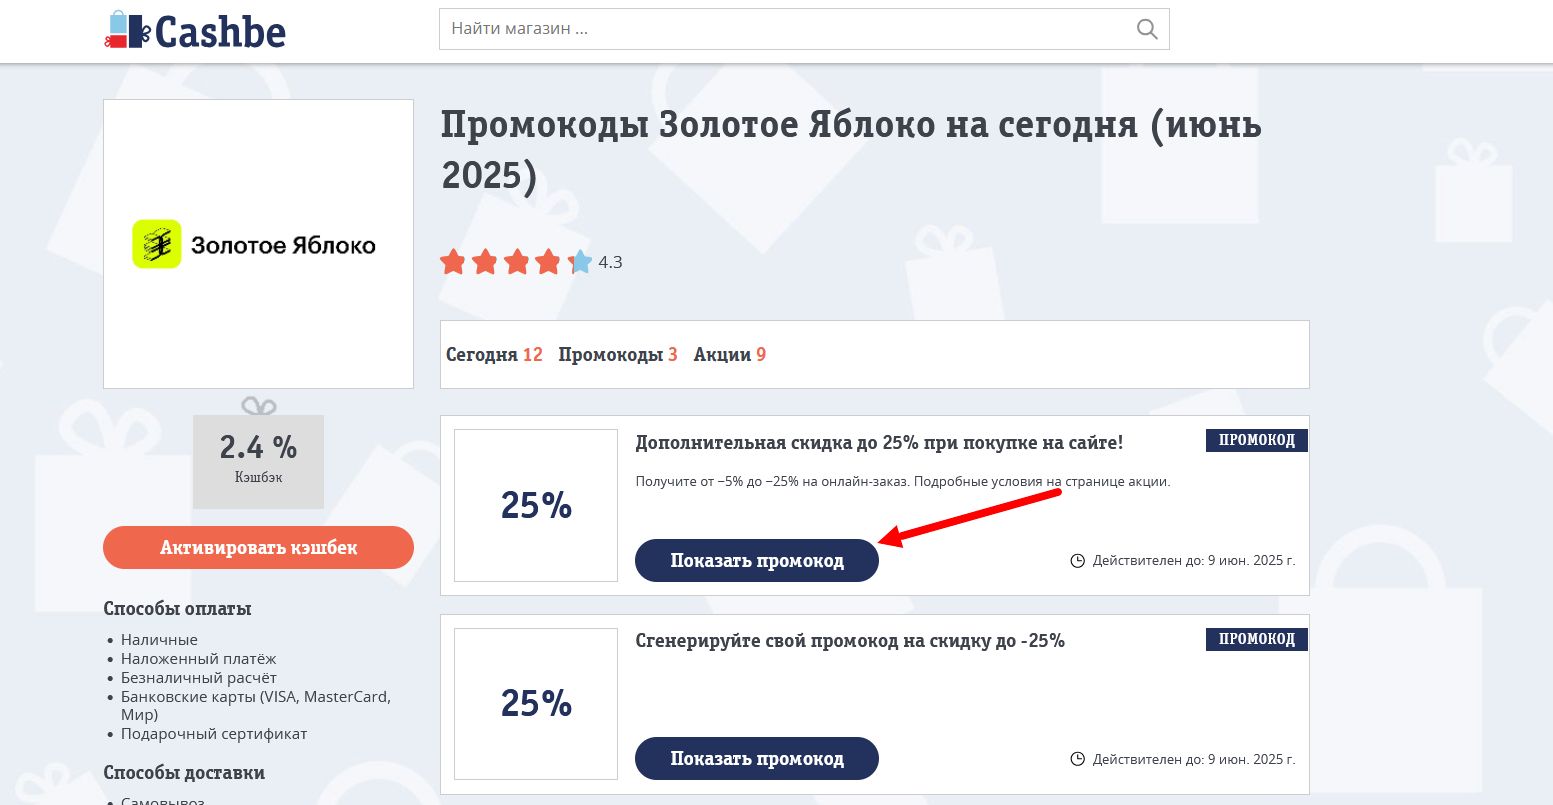1553x805 pixels.
Task: Click the 'Наличные' payment item
Action: (x=159, y=640)
